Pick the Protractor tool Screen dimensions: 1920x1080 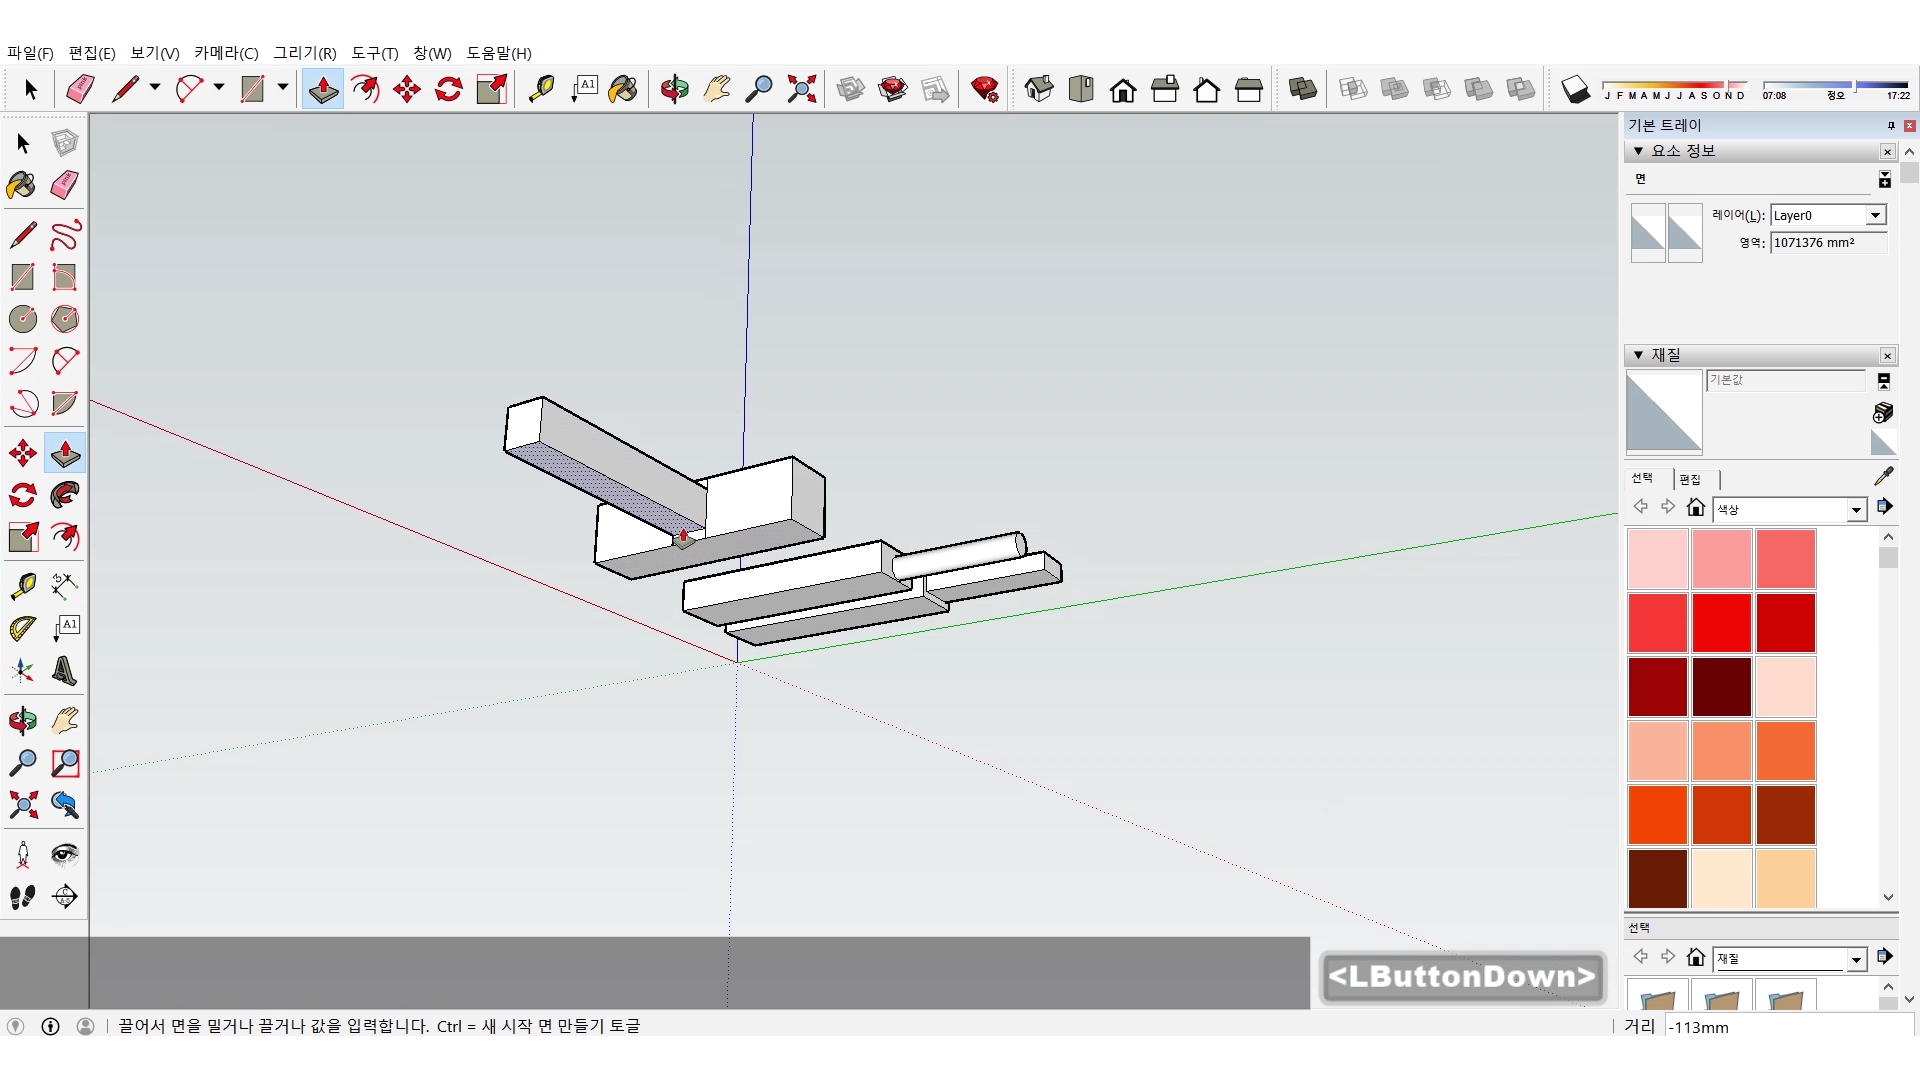22,628
